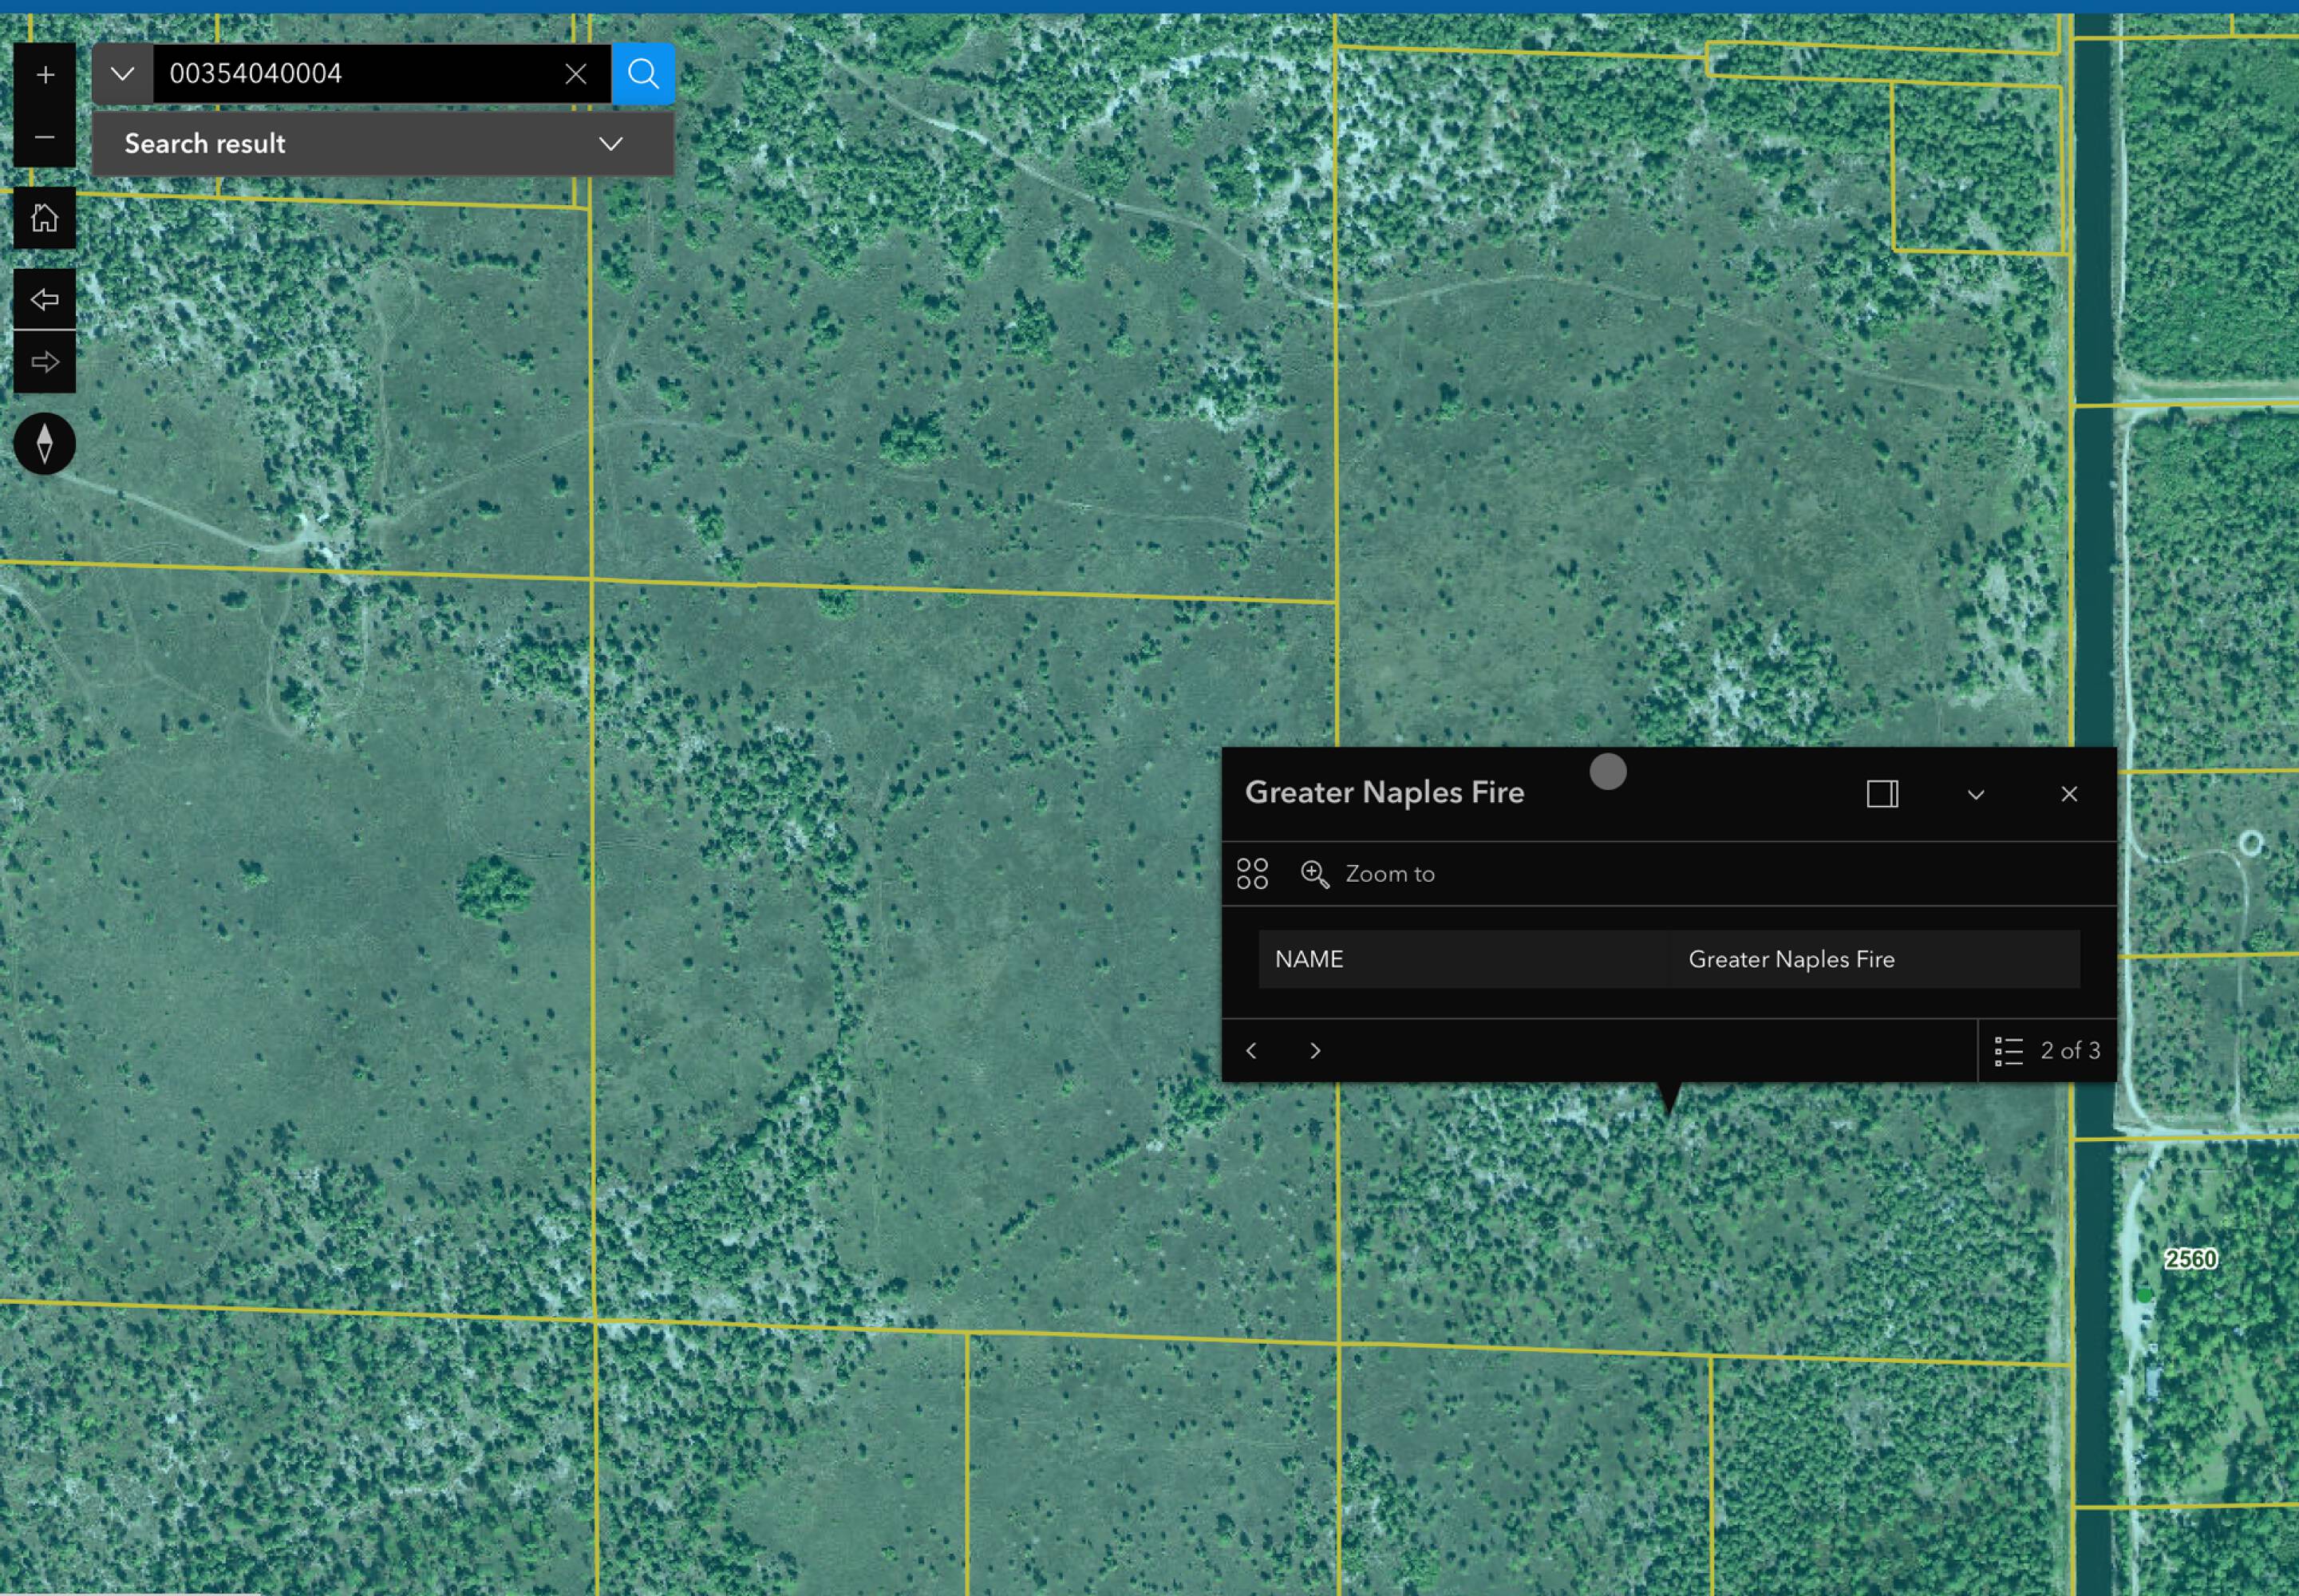The width and height of the screenshot is (2299, 1596).
Task: Go to default home map extent
Action: (45, 218)
